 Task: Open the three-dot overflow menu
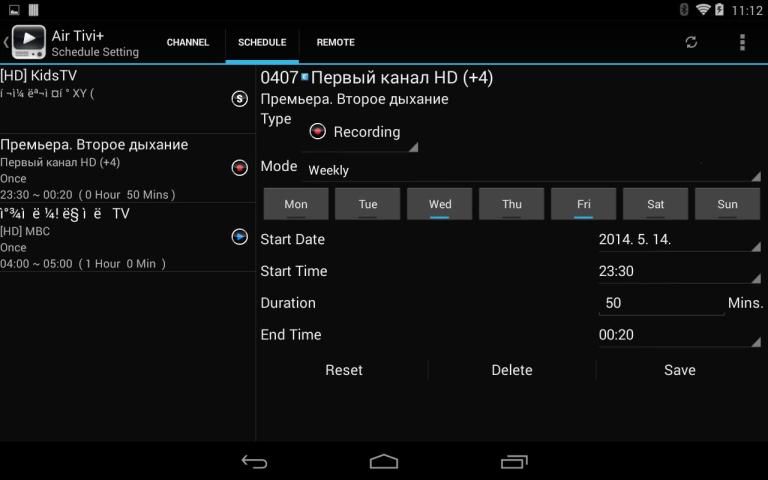tap(741, 42)
